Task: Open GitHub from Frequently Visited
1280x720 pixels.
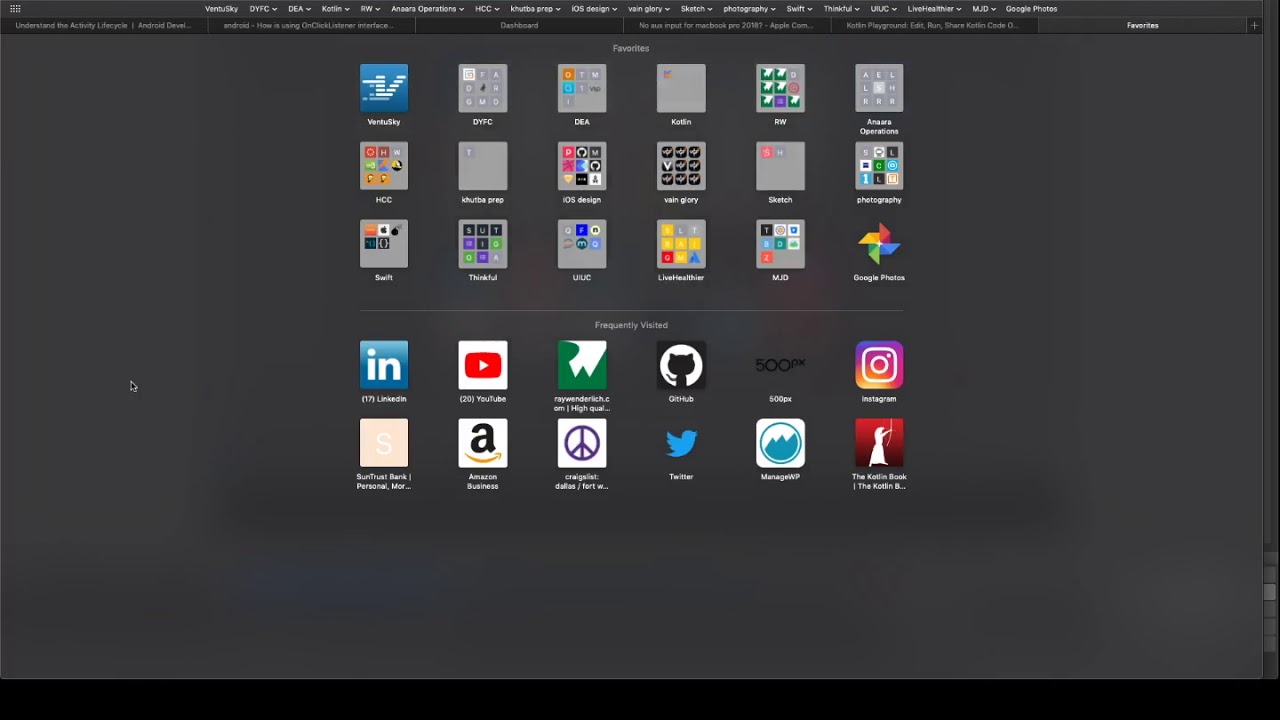Action: pos(681,365)
